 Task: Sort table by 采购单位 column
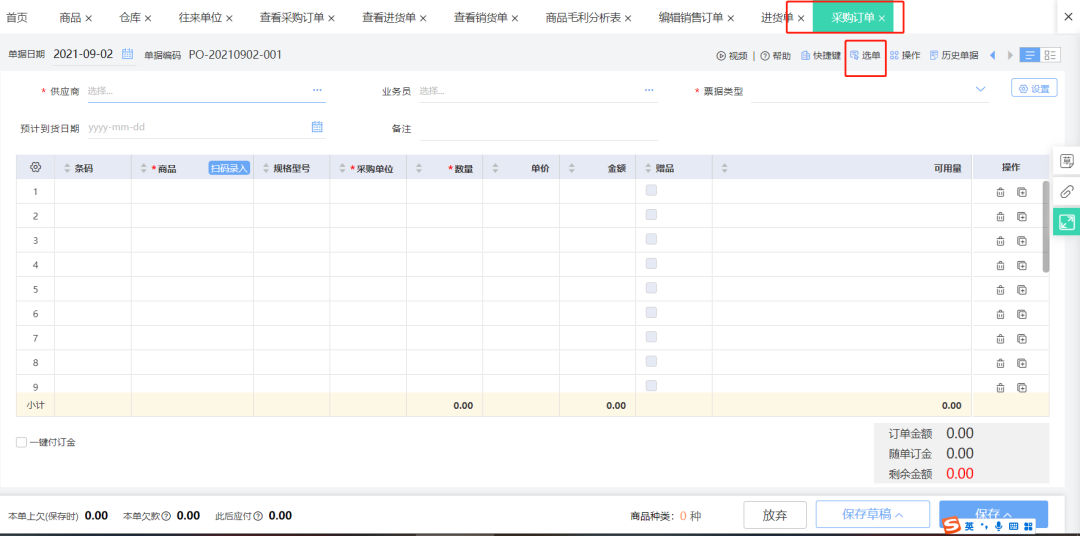343,168
